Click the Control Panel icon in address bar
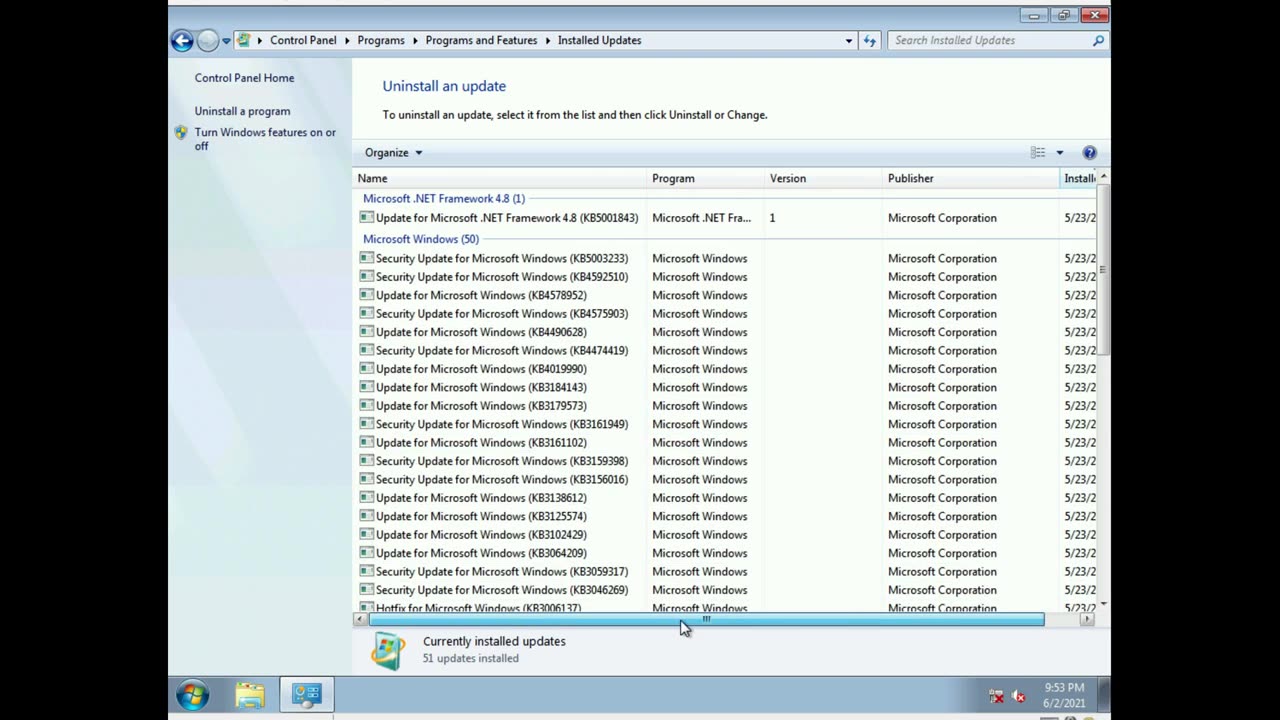The width and height of the screenshot is (1280, 720). pyautogui.click(x=243, y=40)
